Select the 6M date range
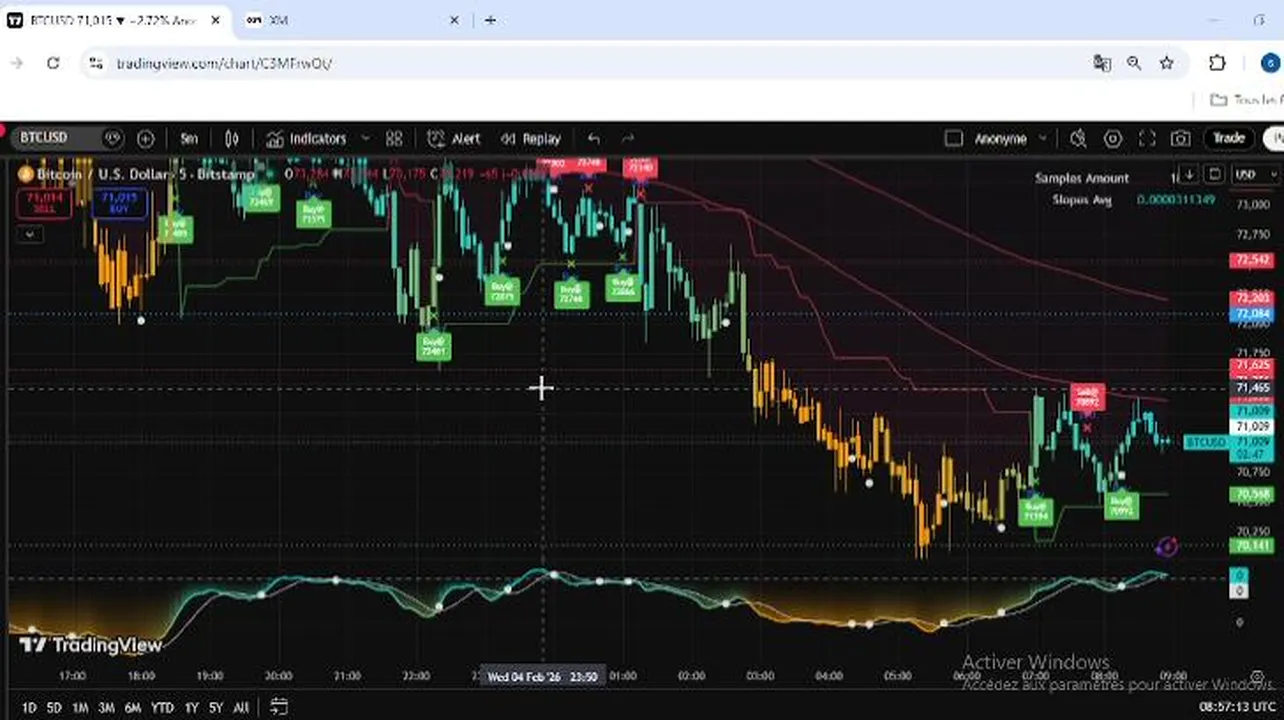1284x720 pixels. [132, 708]
